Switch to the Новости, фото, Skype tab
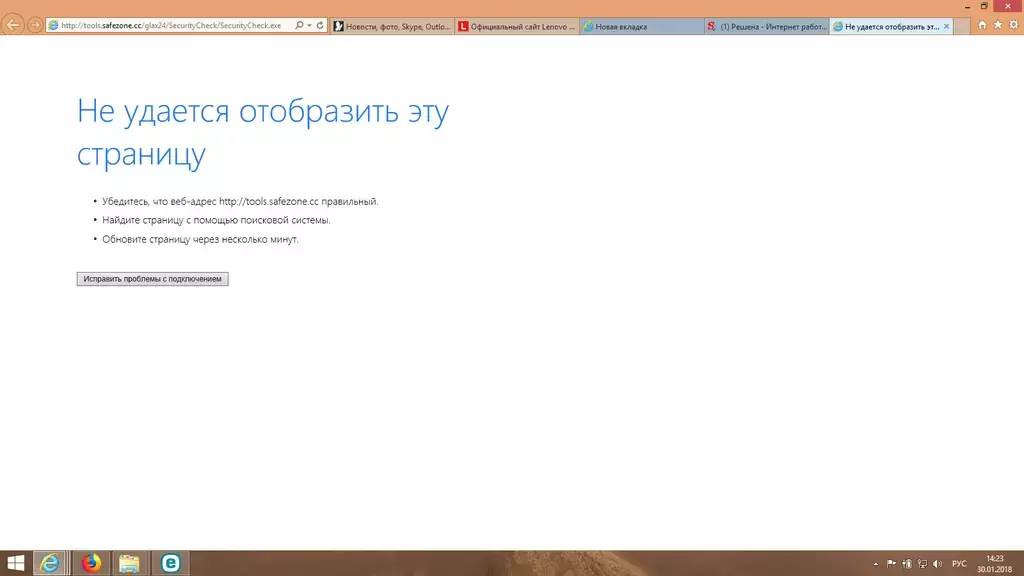This screenshot has width=1024, height=576. 392,26
